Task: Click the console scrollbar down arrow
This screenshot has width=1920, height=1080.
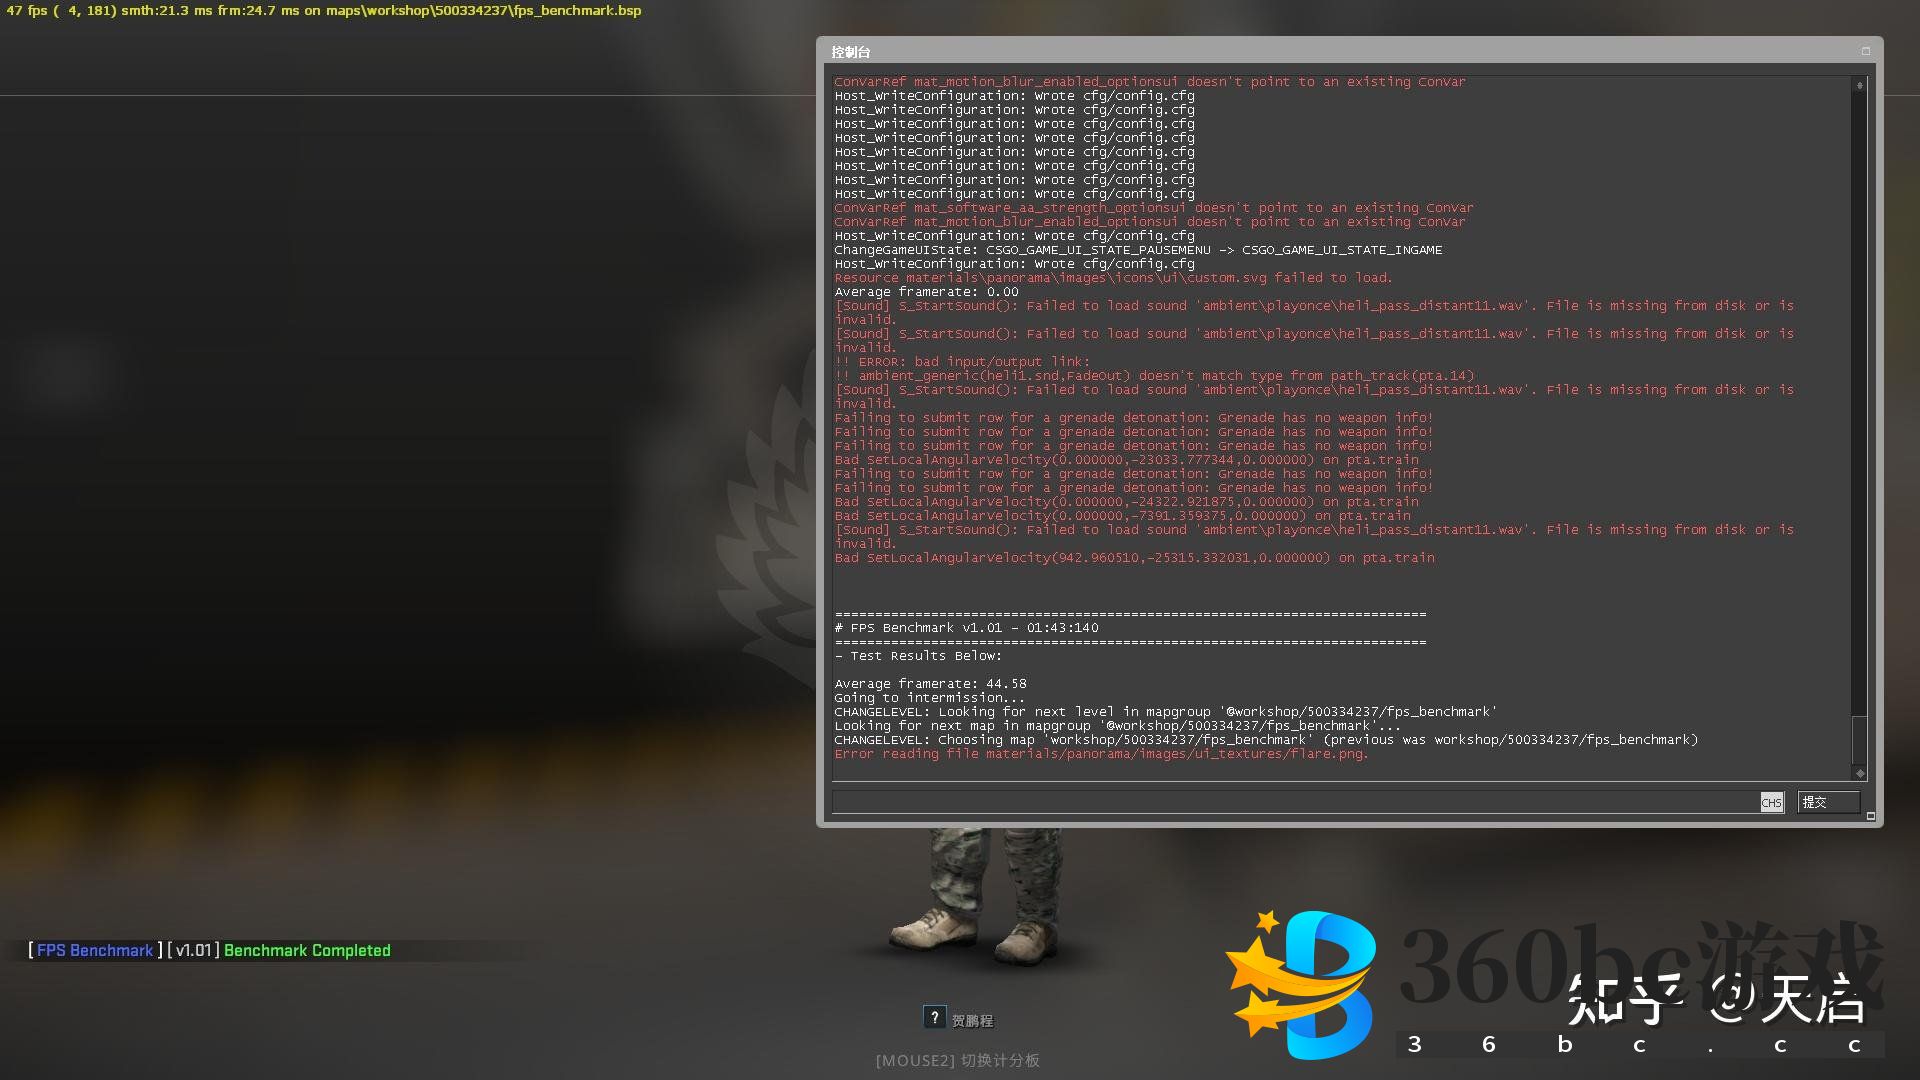Action: (1859, 773)
